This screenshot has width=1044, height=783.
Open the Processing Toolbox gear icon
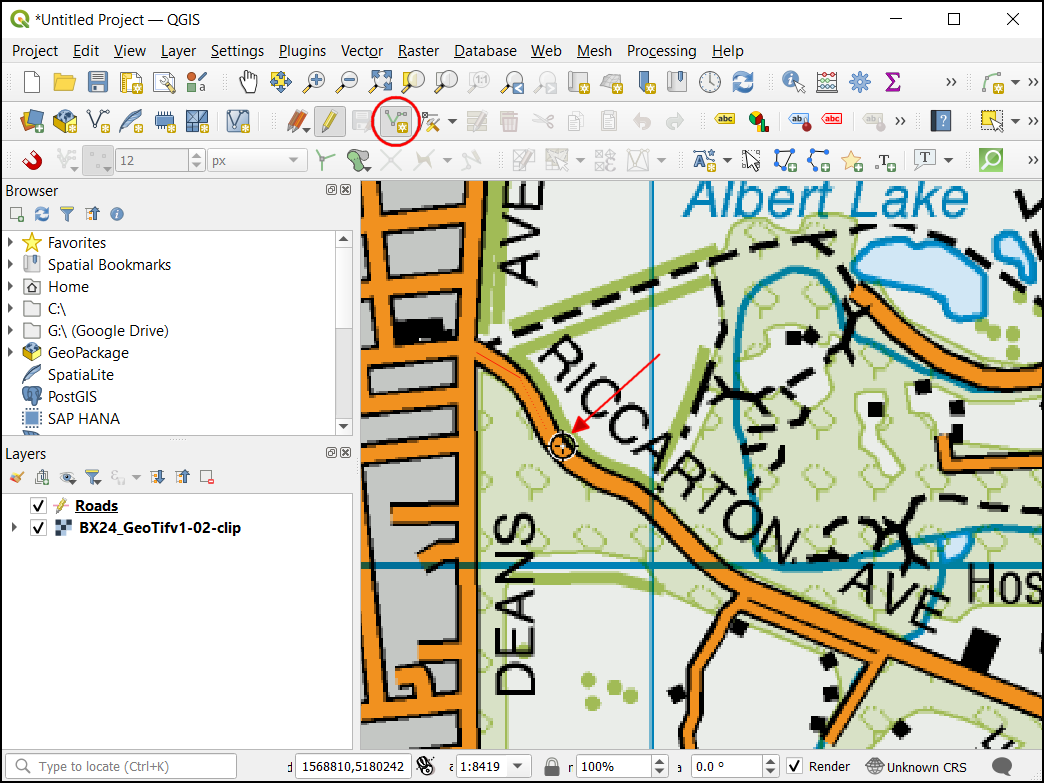[x=859, y=82]
